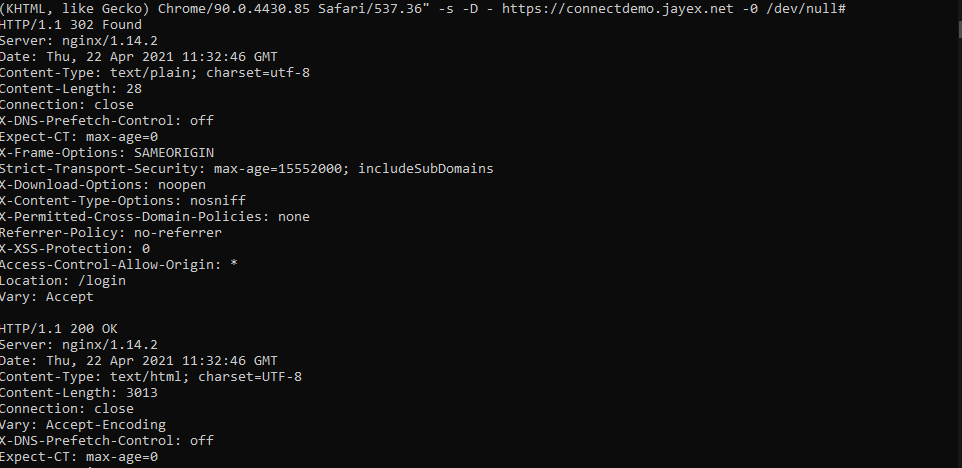
Task: Click the Location: /login header line
Action: tap(63, 281)
